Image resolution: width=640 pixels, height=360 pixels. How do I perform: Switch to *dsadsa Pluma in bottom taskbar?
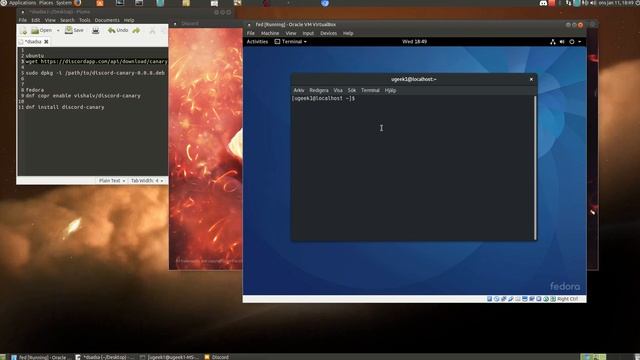104,357
